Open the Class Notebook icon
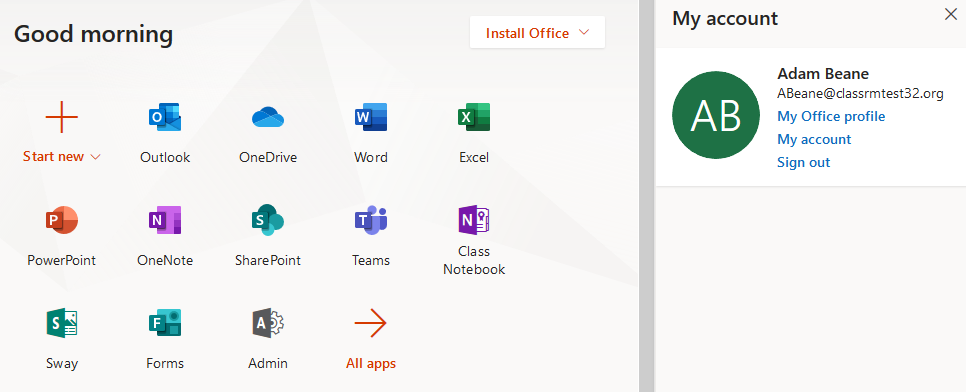 coord(474,220)
